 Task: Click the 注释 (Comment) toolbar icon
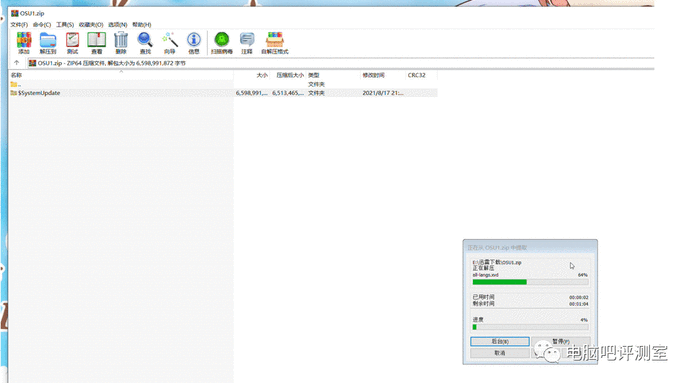coord(247,43)
